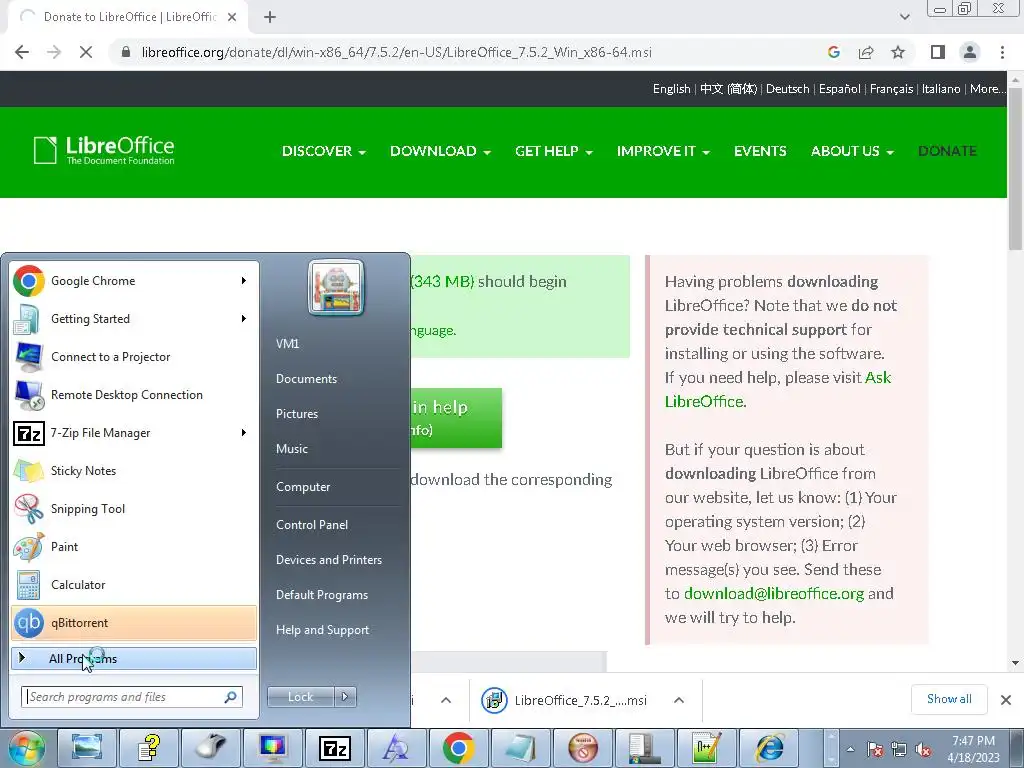Close the downloads bar
This screenshot has width=1024, height=768.
[1006, 700]
